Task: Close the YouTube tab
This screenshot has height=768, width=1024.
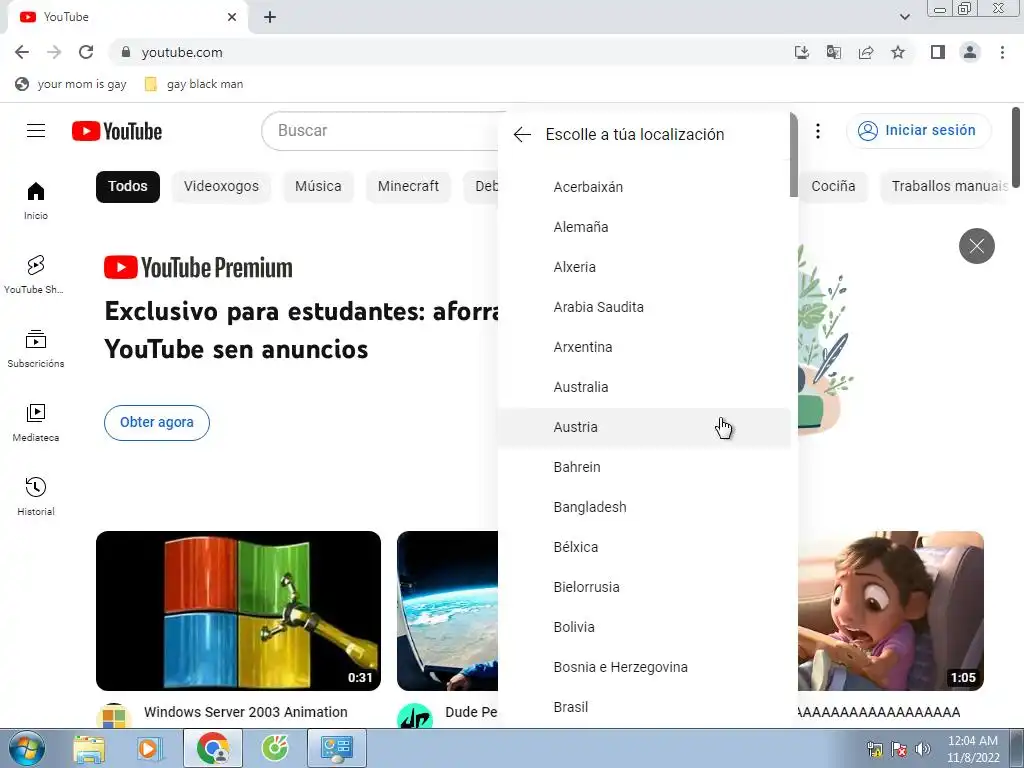Action: [232, 17]
